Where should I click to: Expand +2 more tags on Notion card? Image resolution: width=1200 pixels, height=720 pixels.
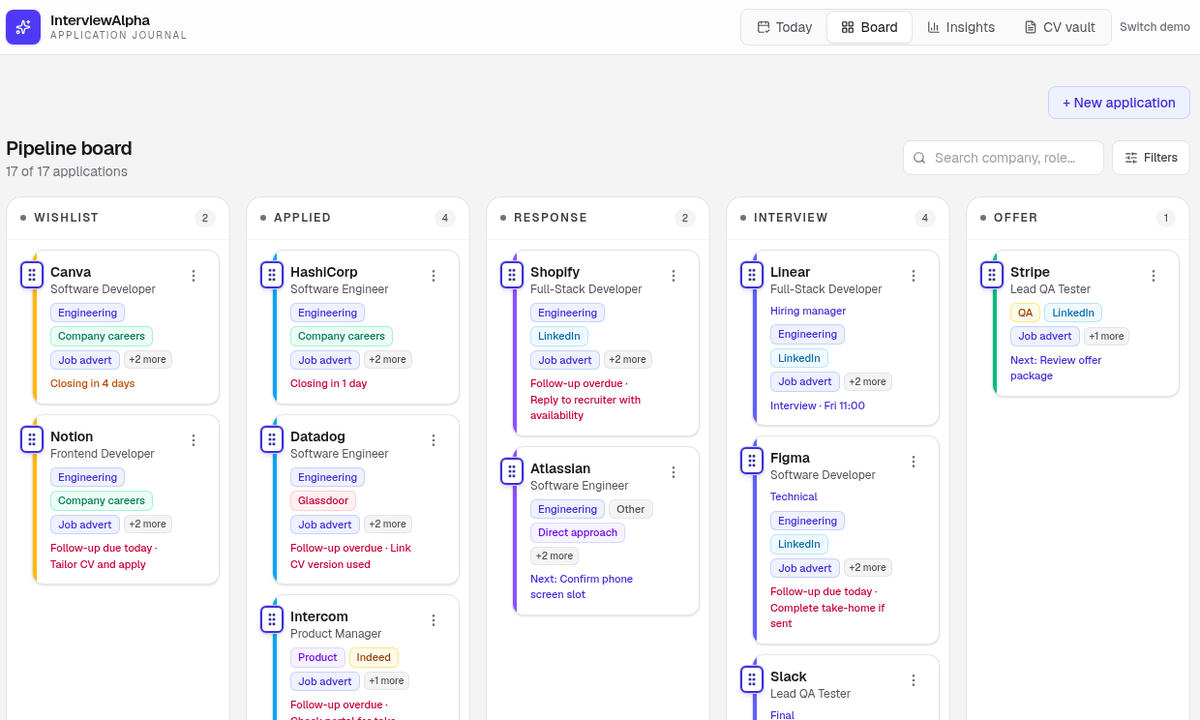[x=148, y=524]
